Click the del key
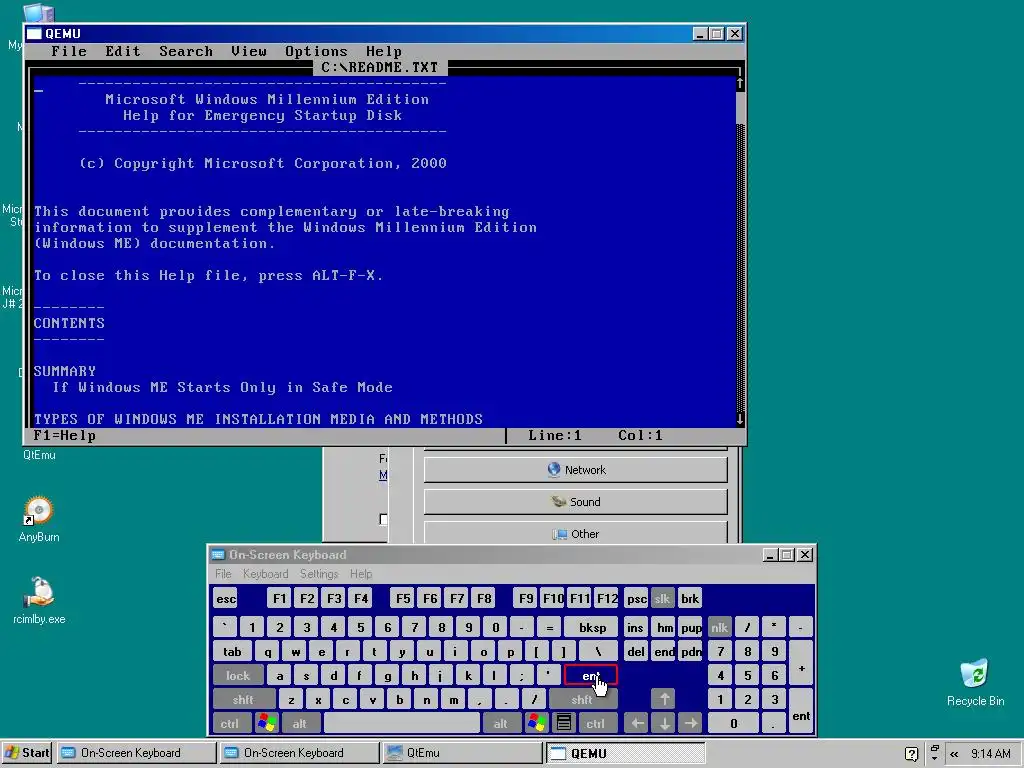 (635, 651)
